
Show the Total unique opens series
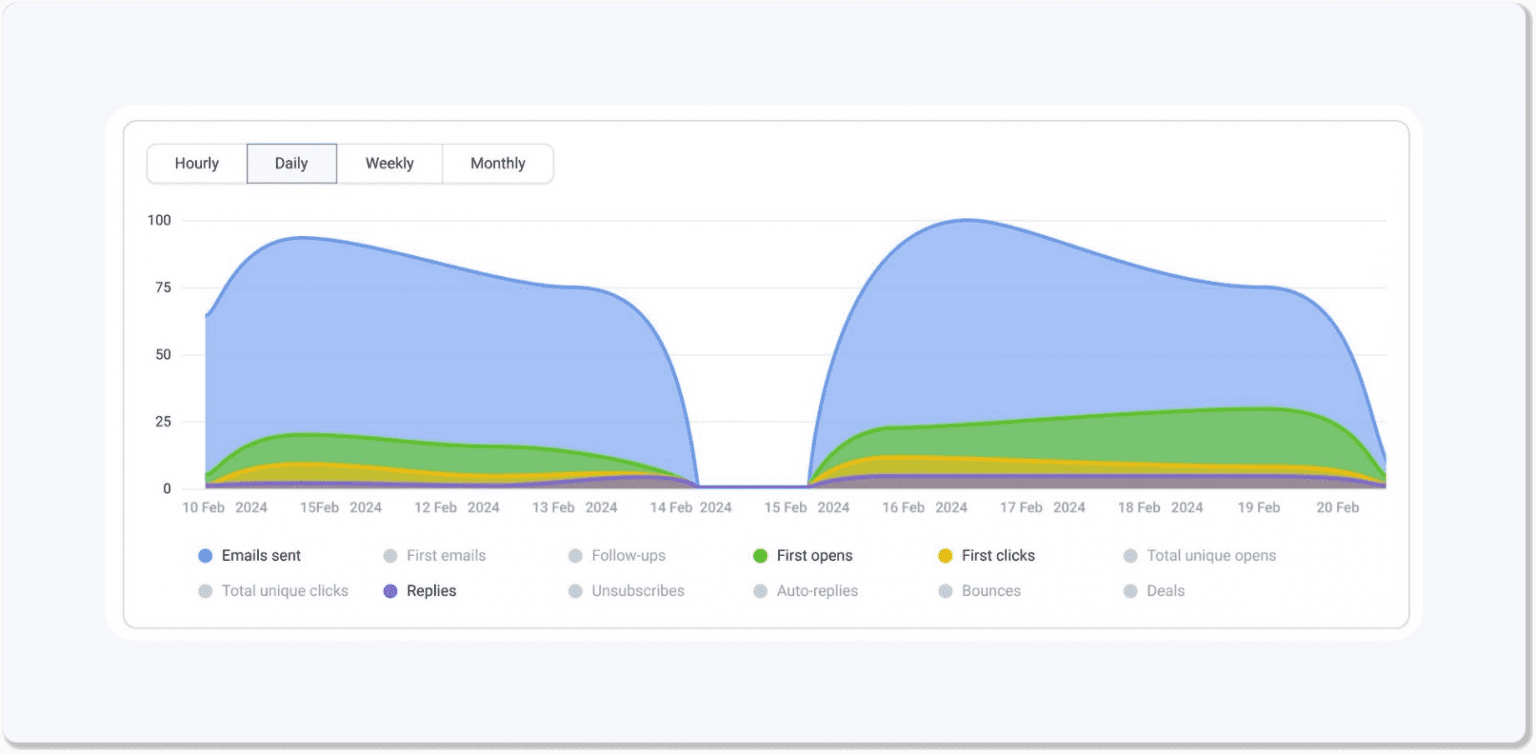pos(1200,556)
